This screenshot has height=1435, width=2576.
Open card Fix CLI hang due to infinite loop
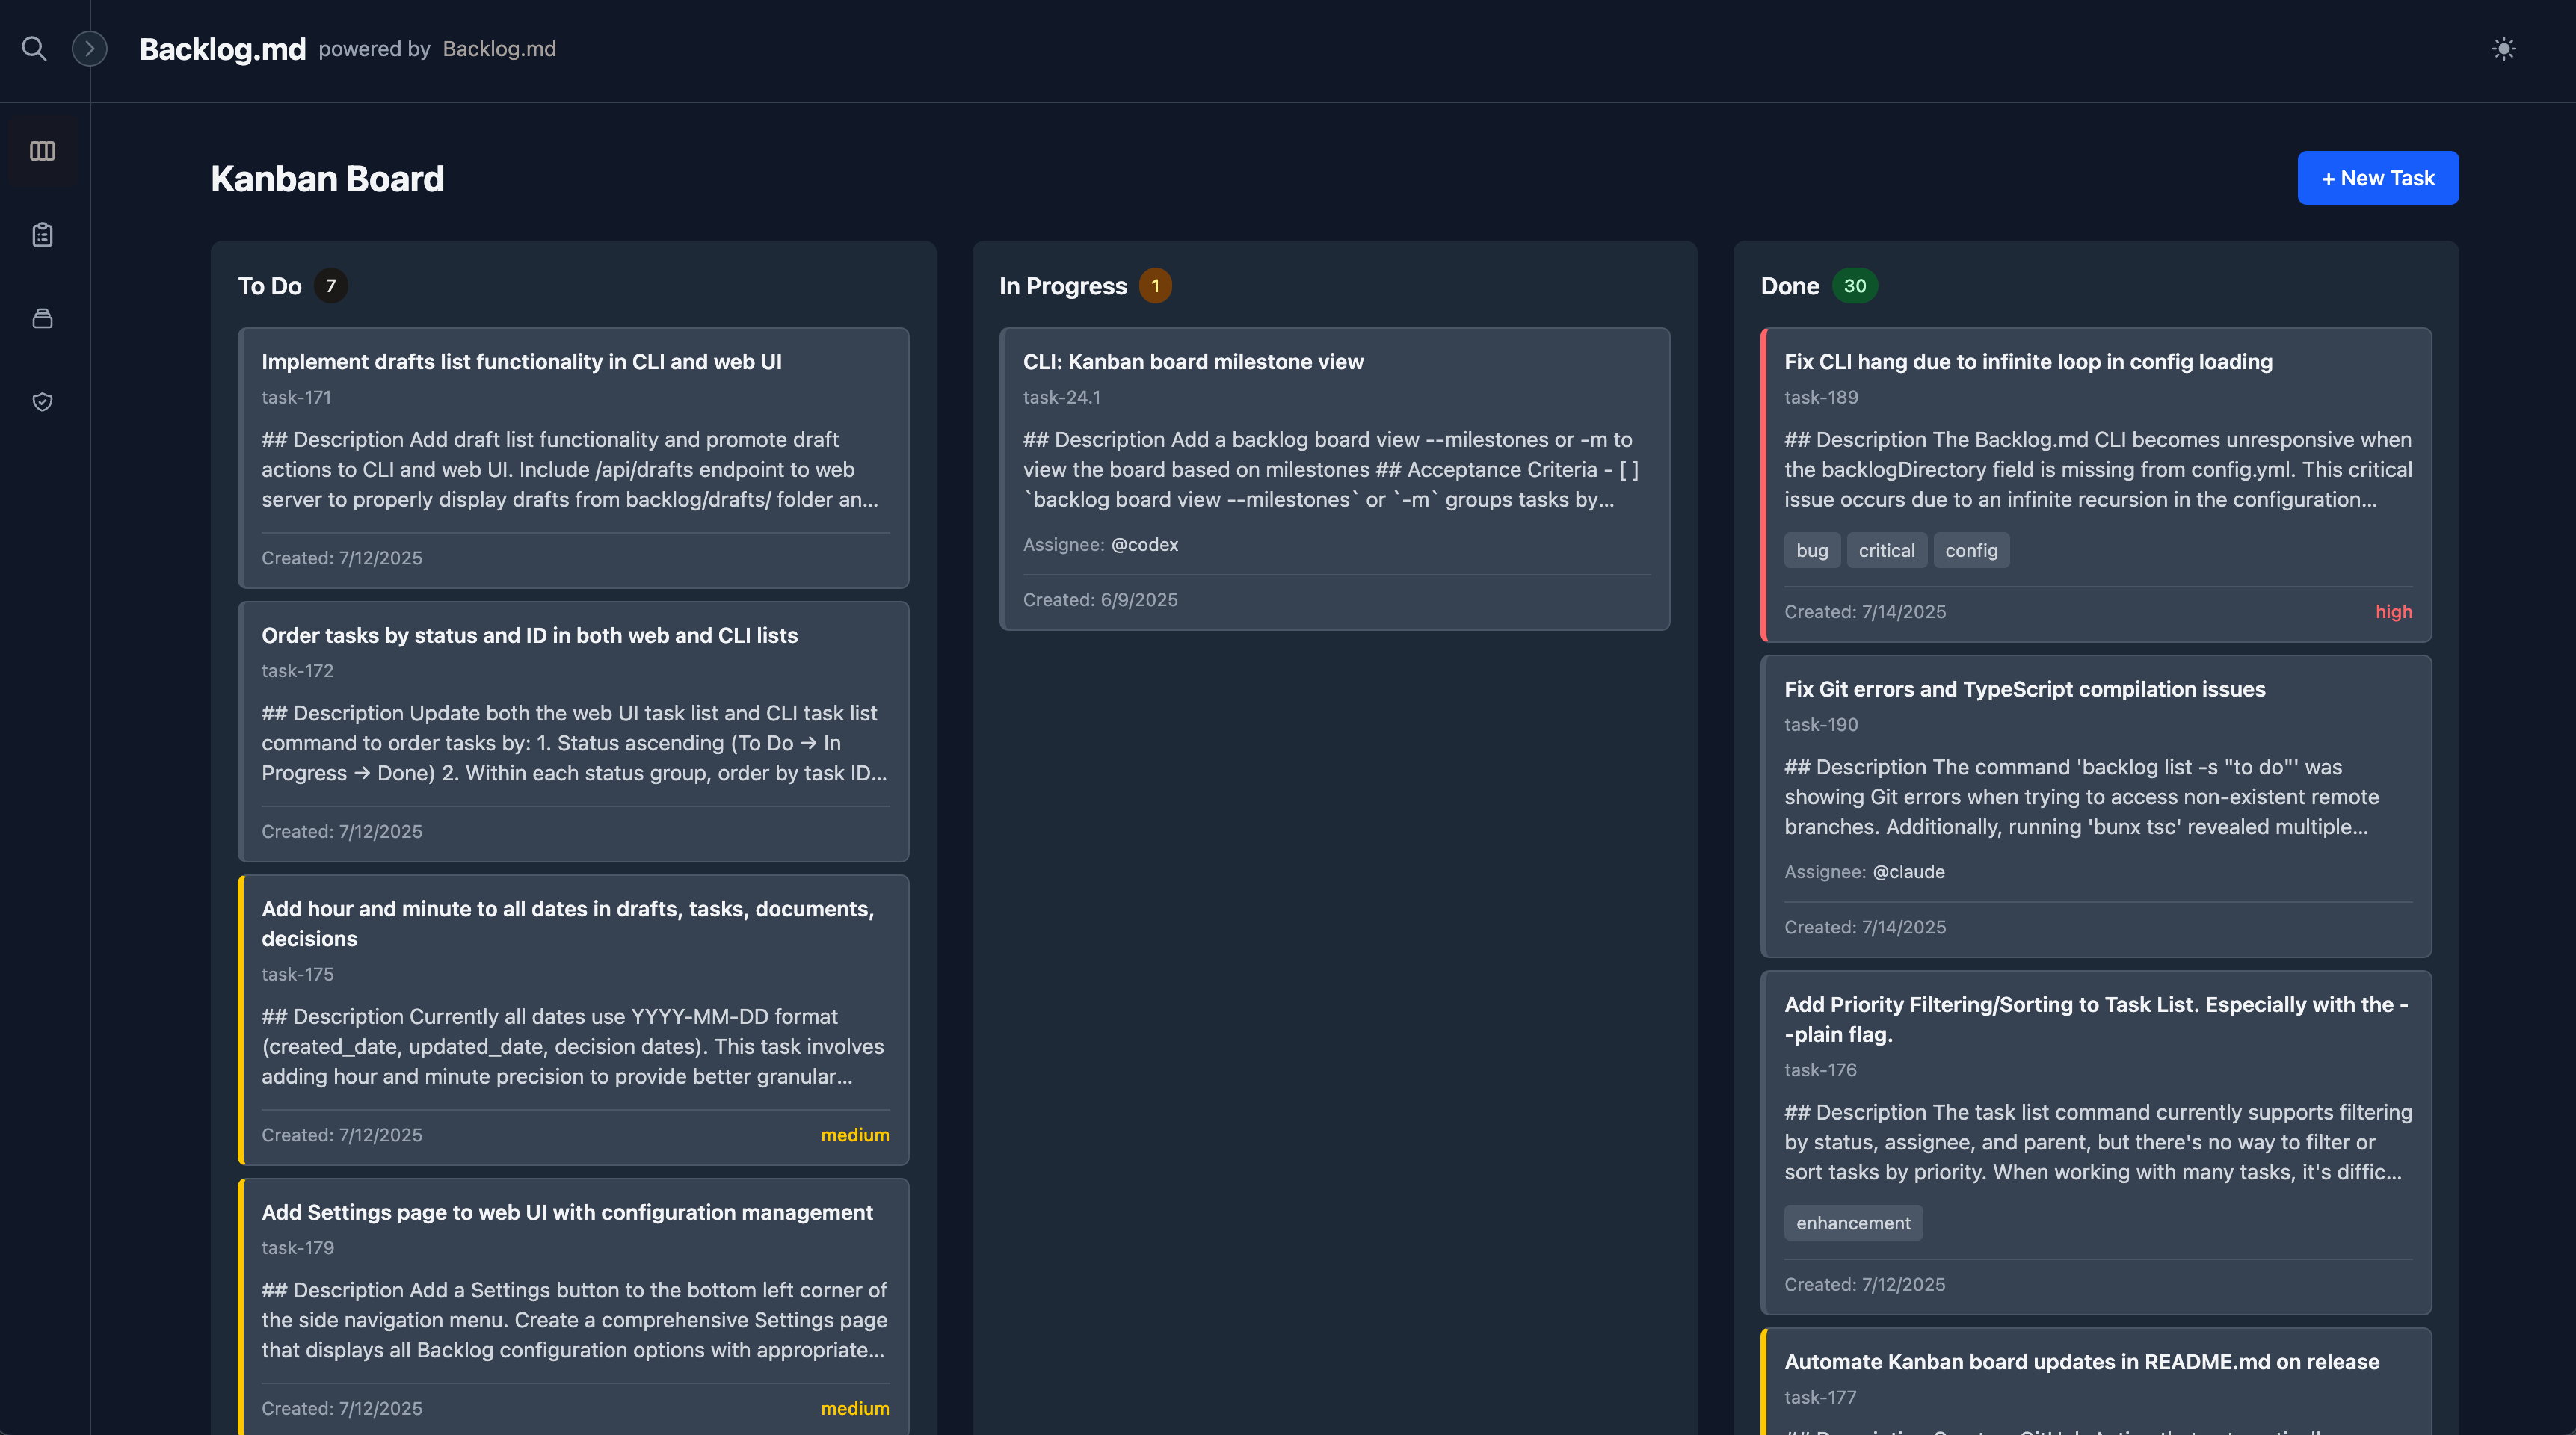coord(2096,485)
